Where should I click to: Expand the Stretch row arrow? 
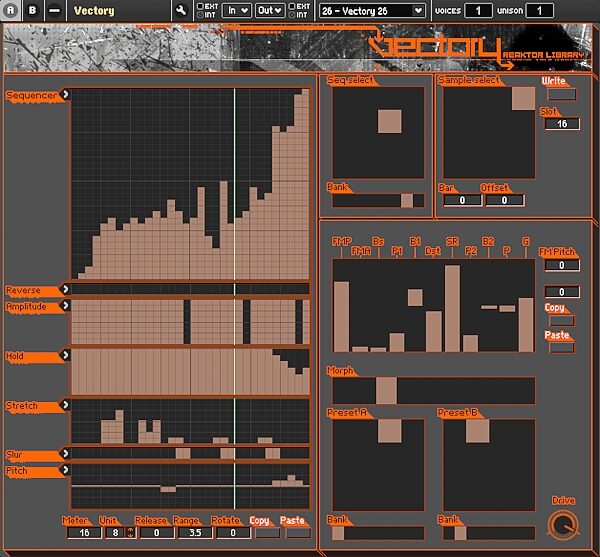(65, 404)
